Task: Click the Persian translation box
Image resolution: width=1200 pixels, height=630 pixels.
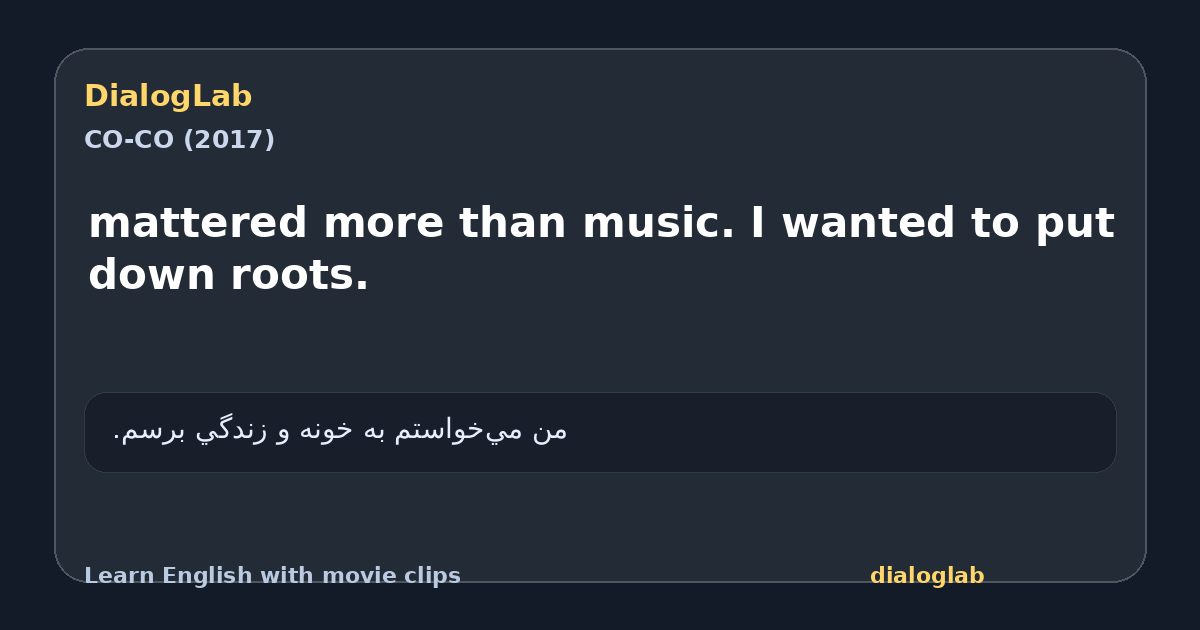Action: pyautogui.click(x=600, y=432)
